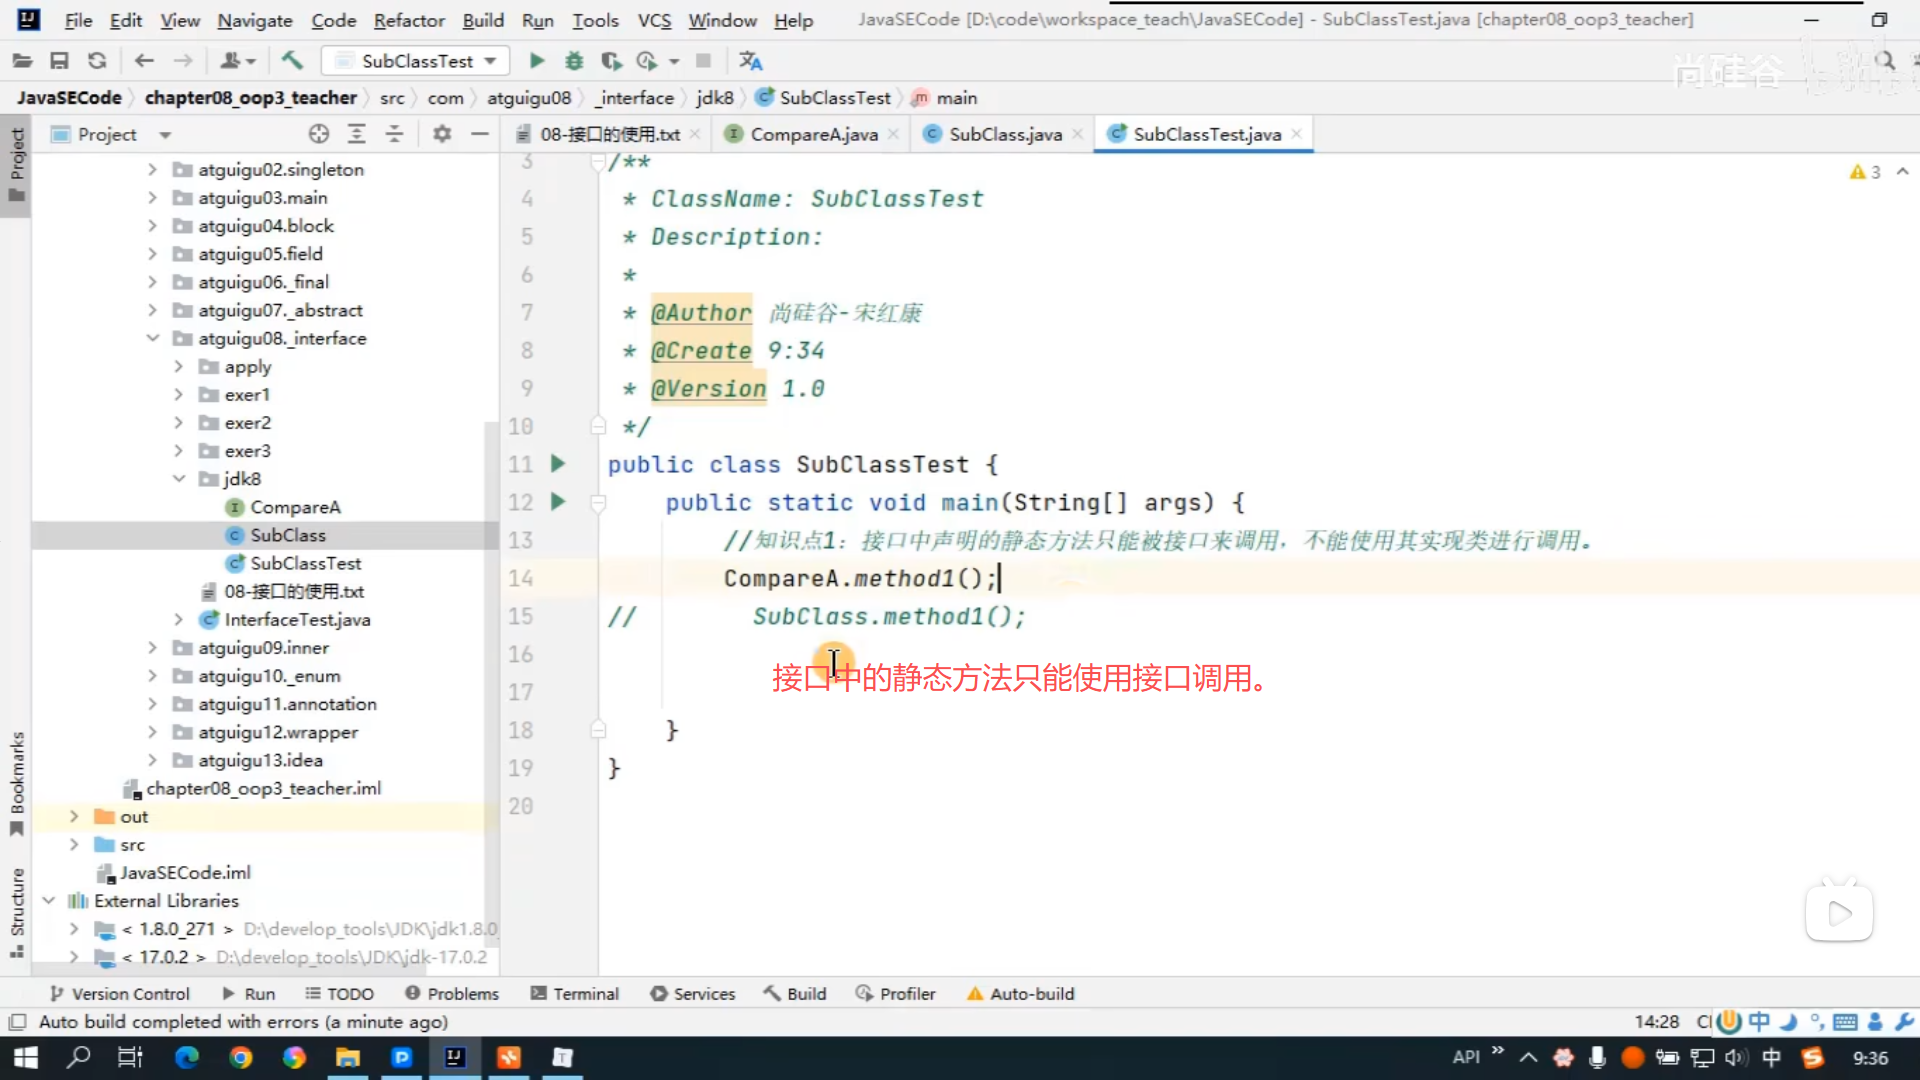1920x1080 pixels.
Task: Open Project panel settings gear
Action: [x=442, y=134]
